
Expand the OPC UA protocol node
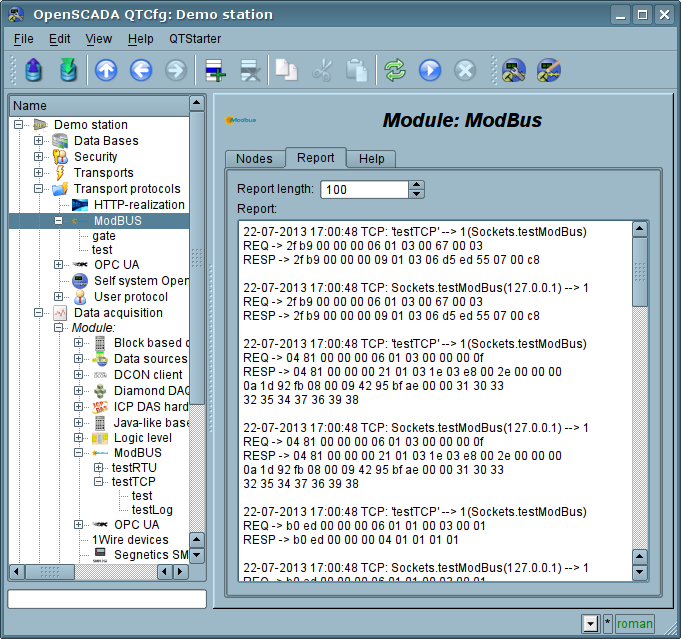59,265
